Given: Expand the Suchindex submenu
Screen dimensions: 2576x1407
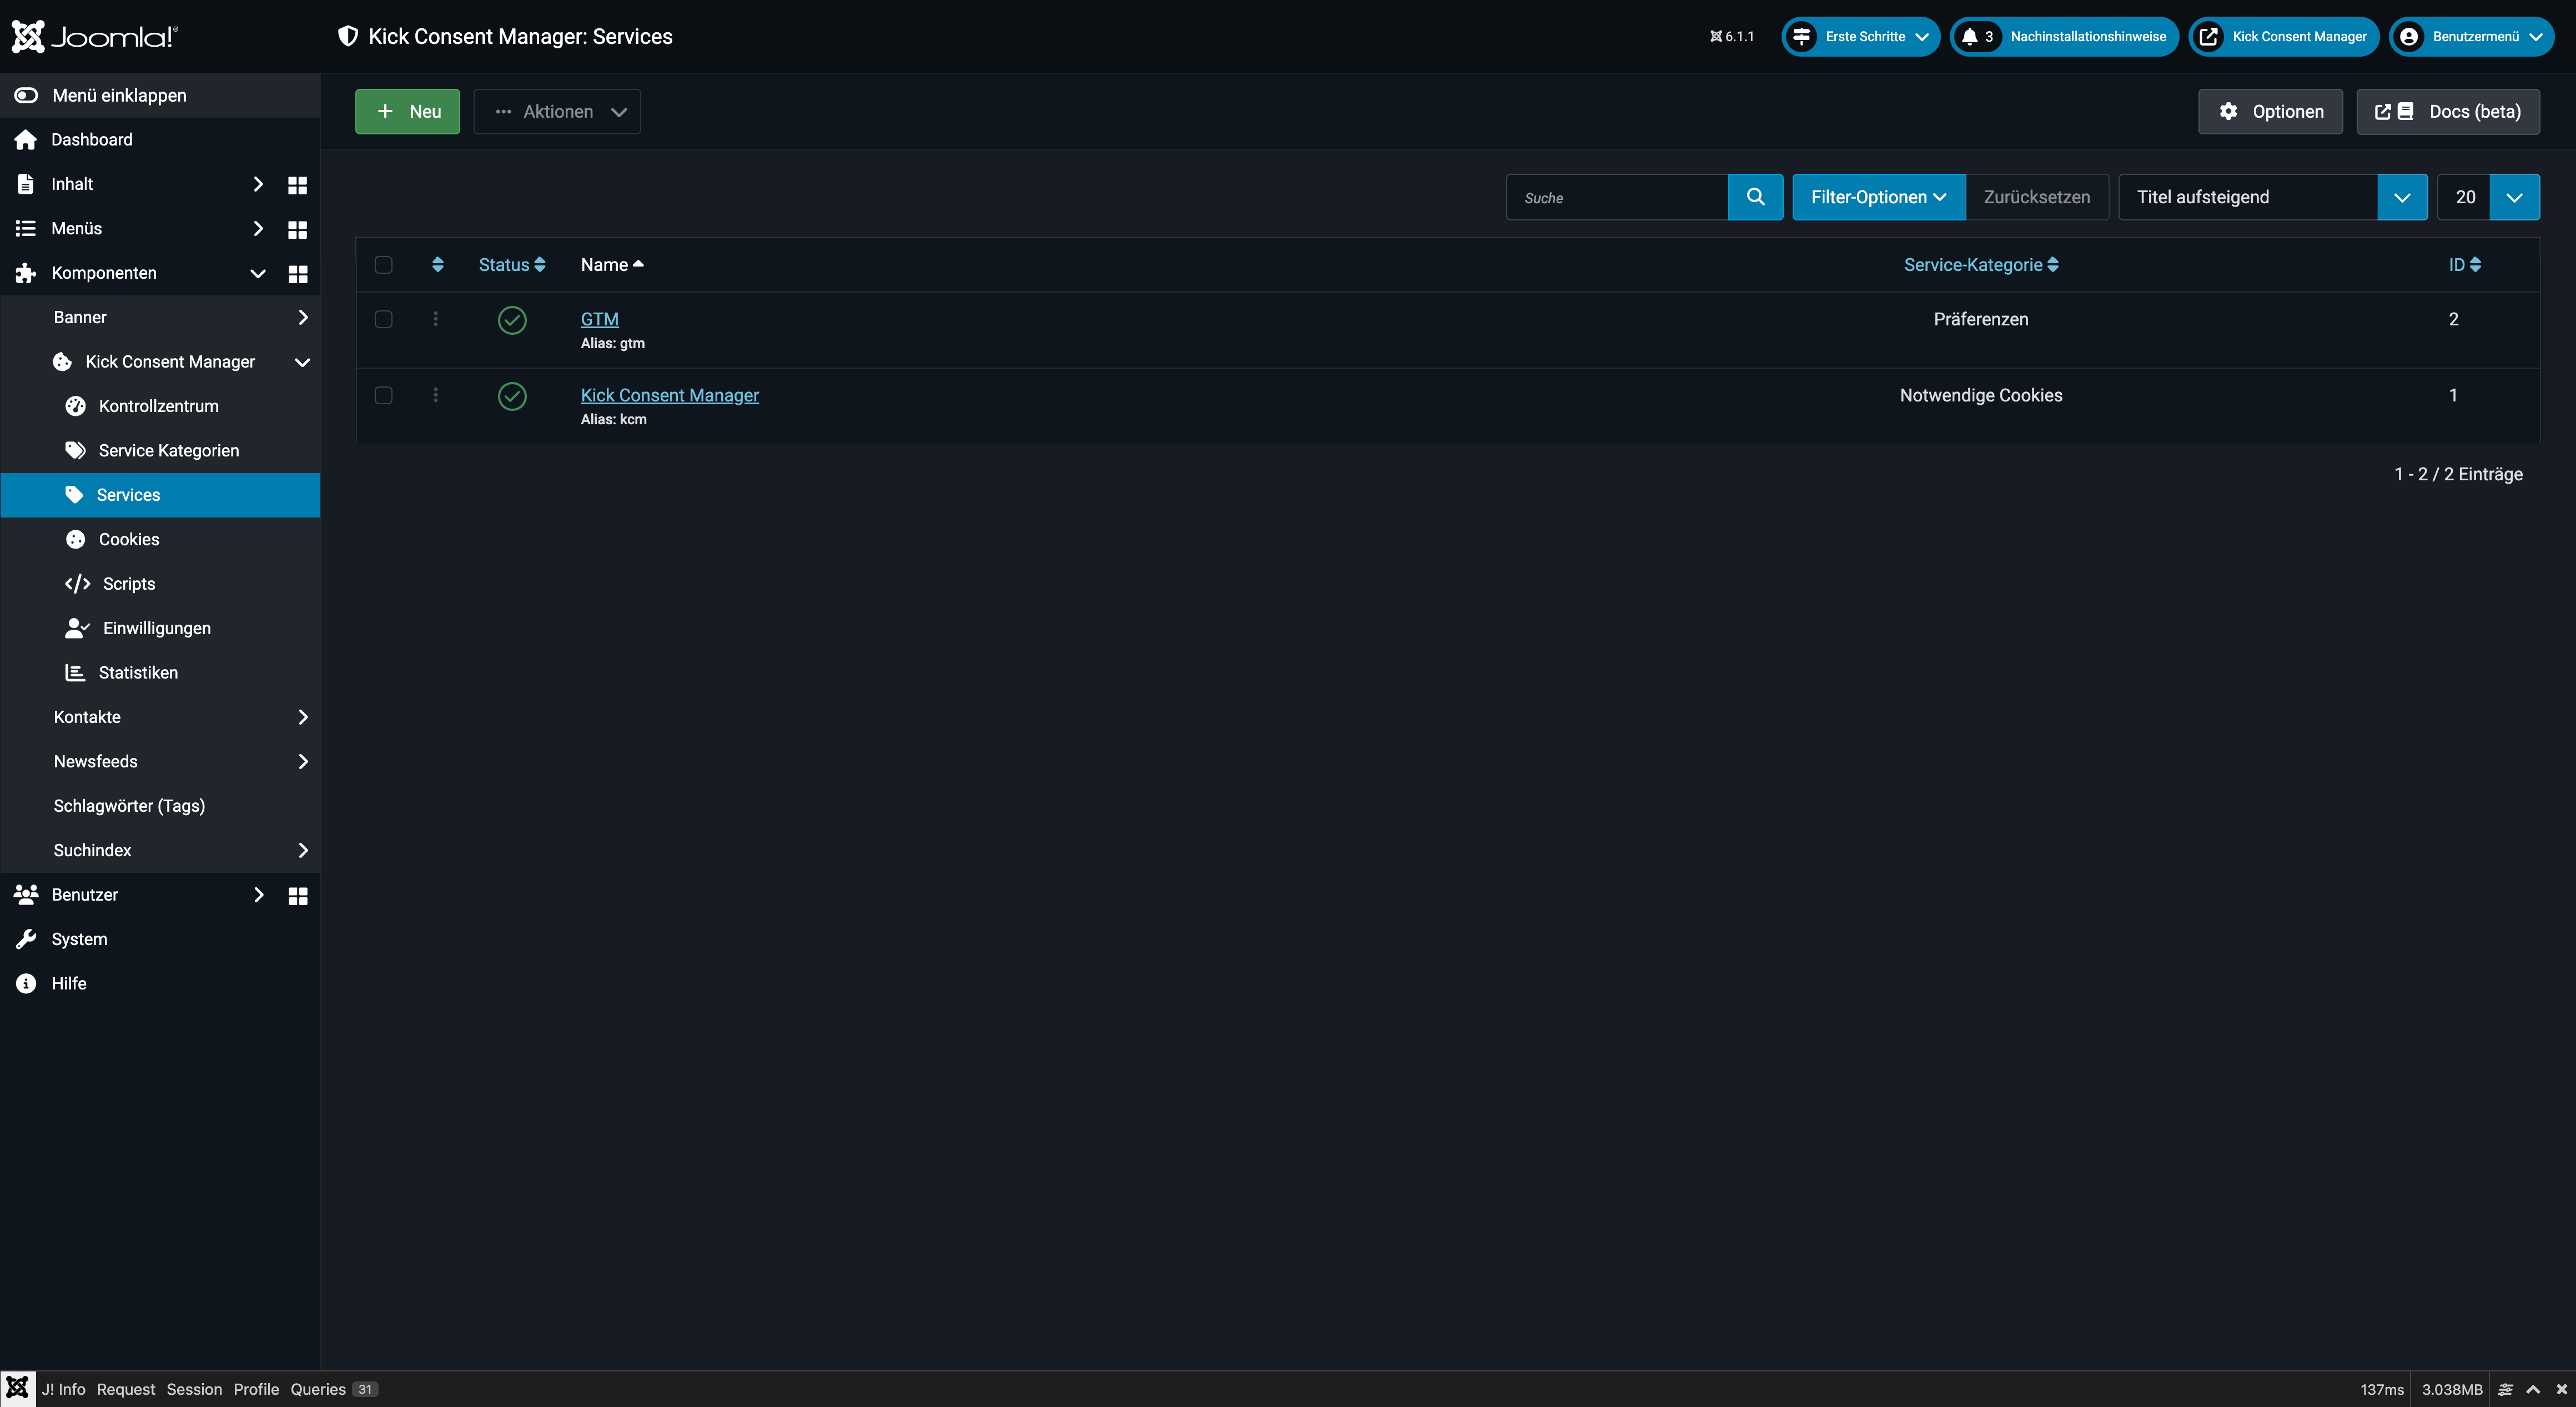Looking at the screenshot, I should [x=303, y=850].
